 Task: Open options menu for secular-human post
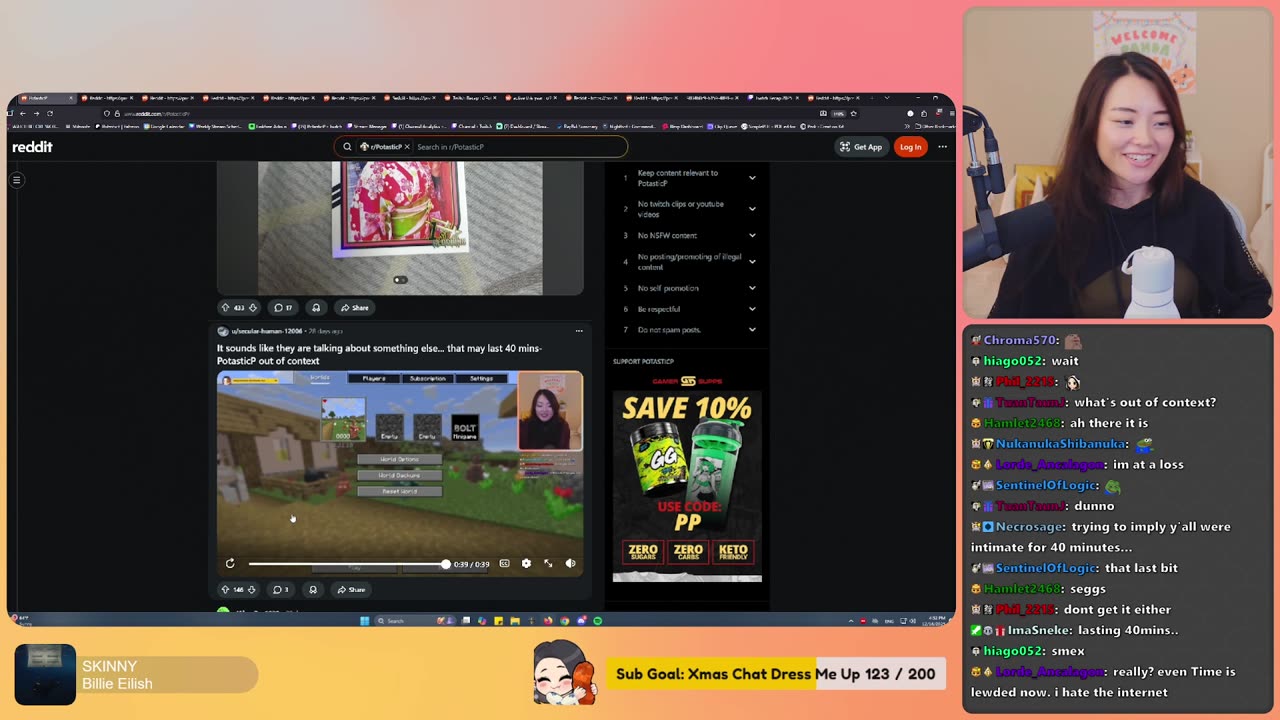tap(578, 331)
